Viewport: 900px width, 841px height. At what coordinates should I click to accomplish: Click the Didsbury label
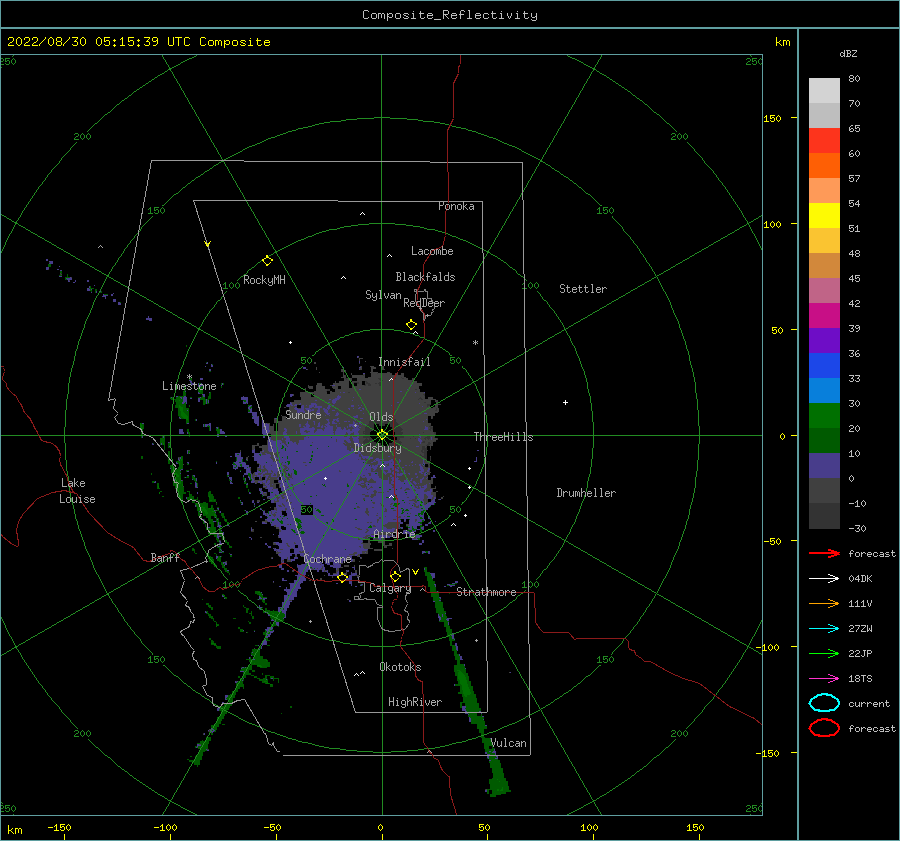(377, 448)
